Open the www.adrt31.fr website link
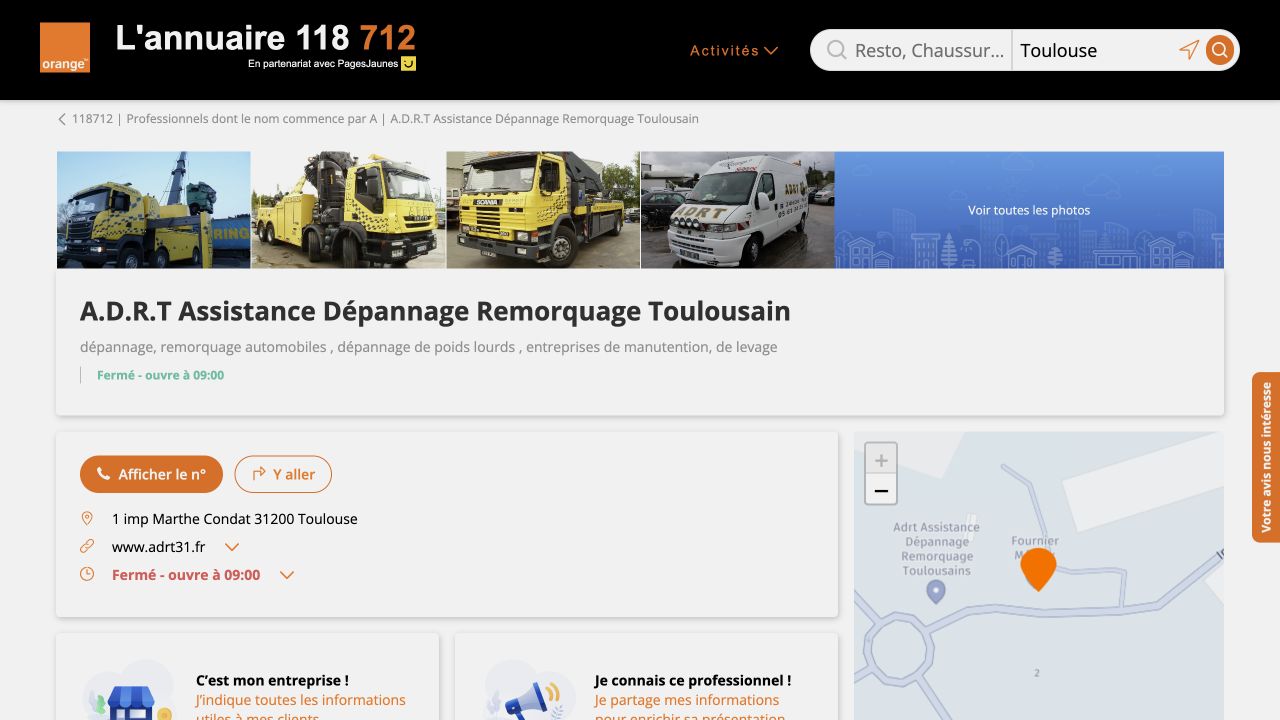Viewport: 1280px width, 720px height. [159, 547]
